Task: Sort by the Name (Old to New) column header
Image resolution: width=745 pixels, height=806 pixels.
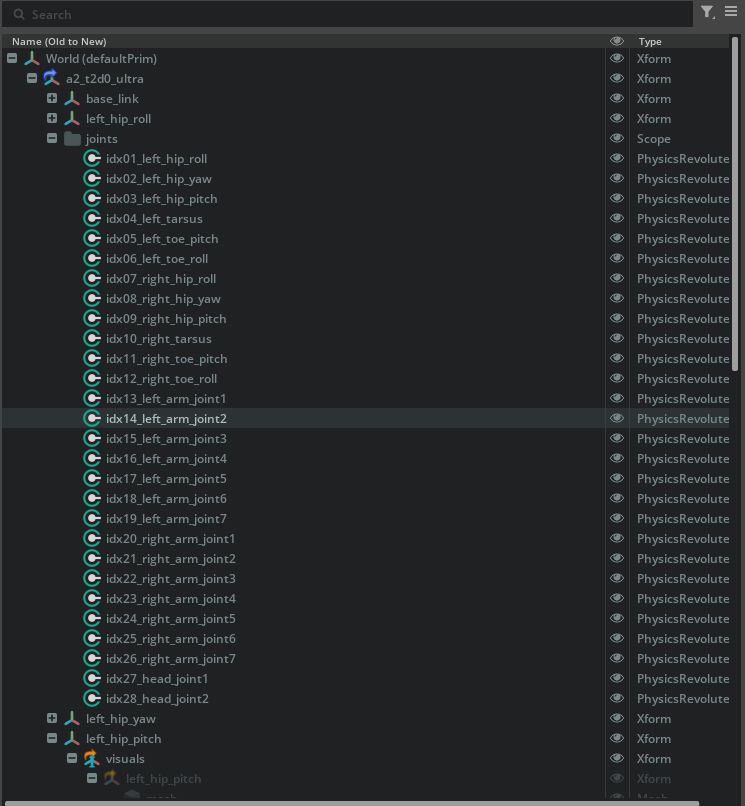Action: click(x=59, y=41)
